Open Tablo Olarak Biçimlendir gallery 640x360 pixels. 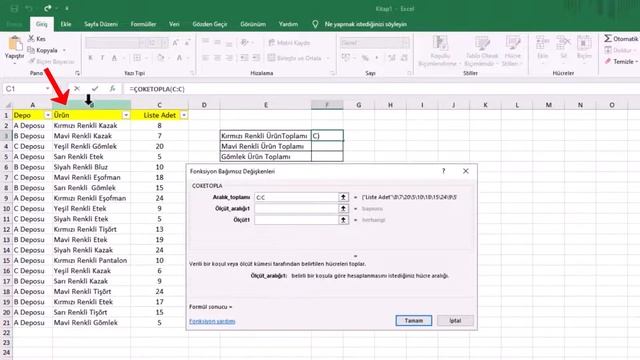click(x=482, y=51)
